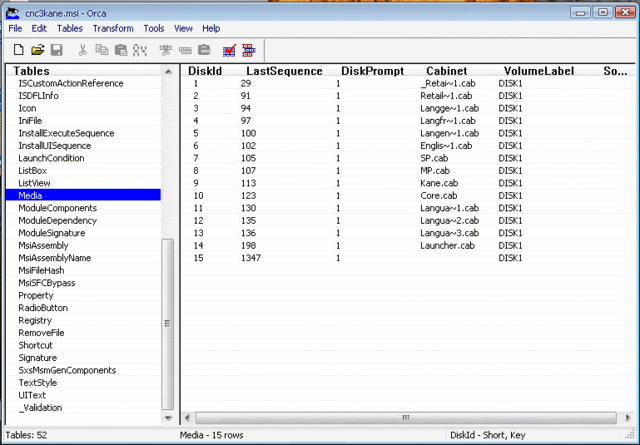This screenshot has width=640, height=445.
Task: Click the Orca whale application icon
Action: click(12, 13)
